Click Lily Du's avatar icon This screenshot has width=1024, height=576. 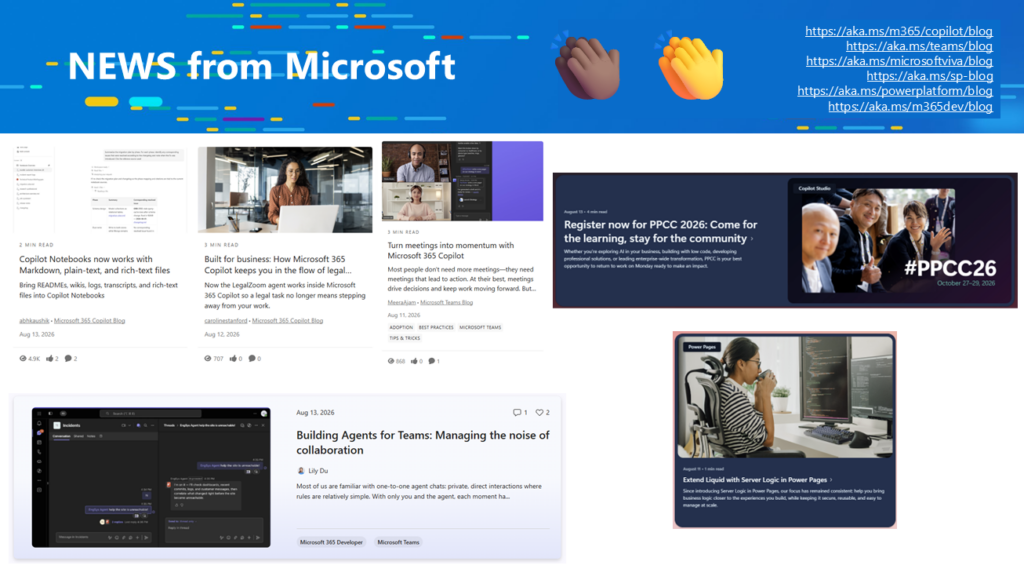301,471
